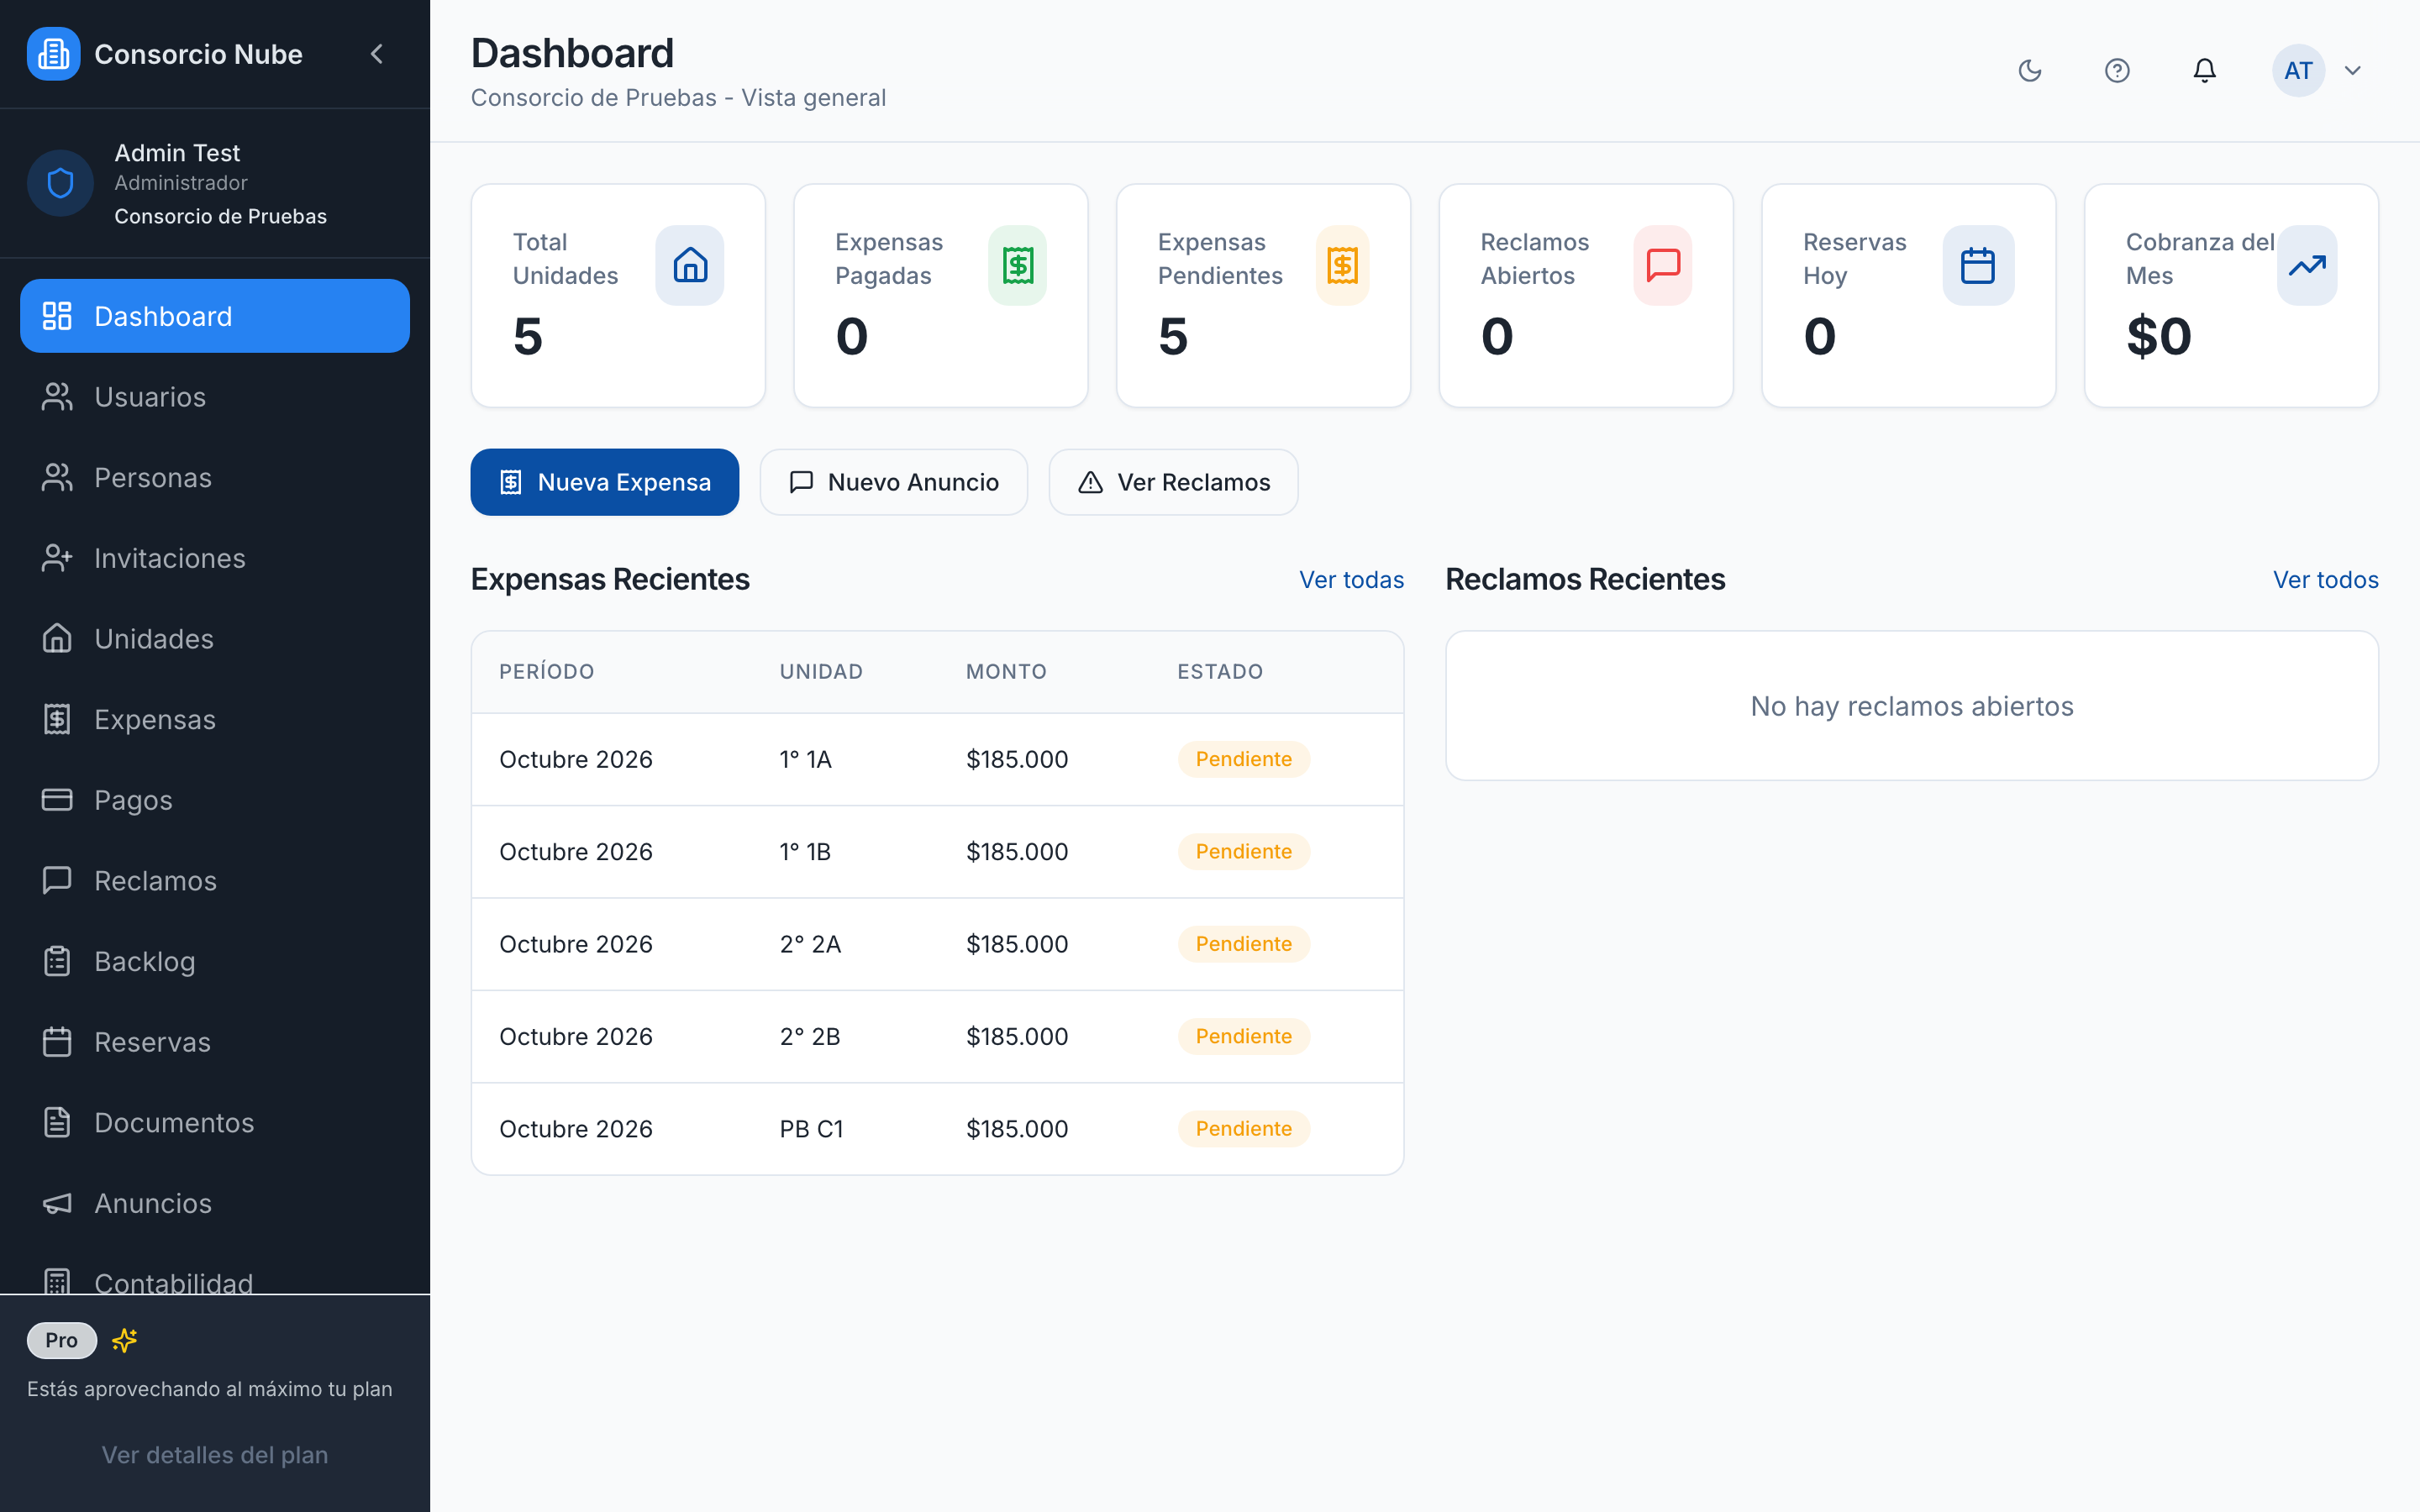Image resolution: width=2420 pixels, height=1512 pixels.
Task: Click unit PB C1 in expensas table
Action: [x=811, y=1129]
